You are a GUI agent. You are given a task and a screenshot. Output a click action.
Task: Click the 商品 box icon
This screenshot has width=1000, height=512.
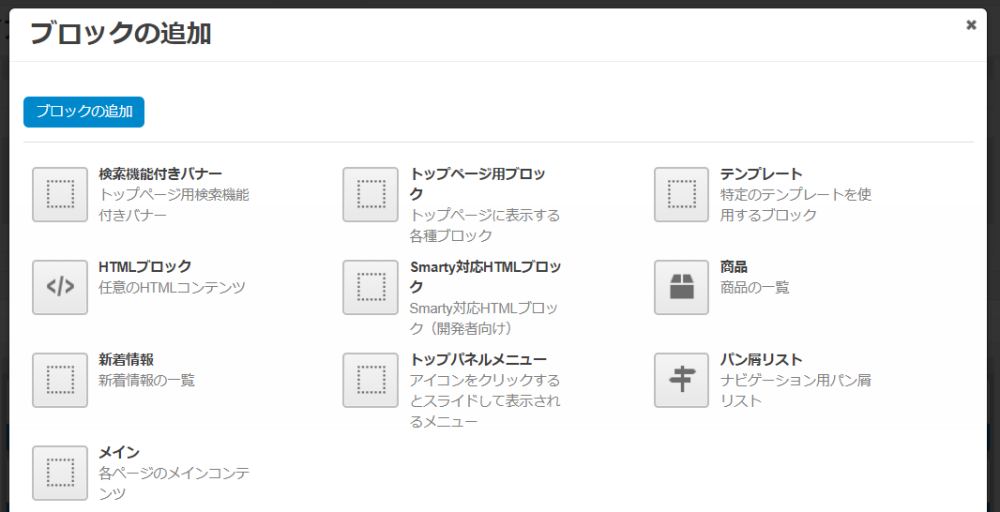click(682, 287)
